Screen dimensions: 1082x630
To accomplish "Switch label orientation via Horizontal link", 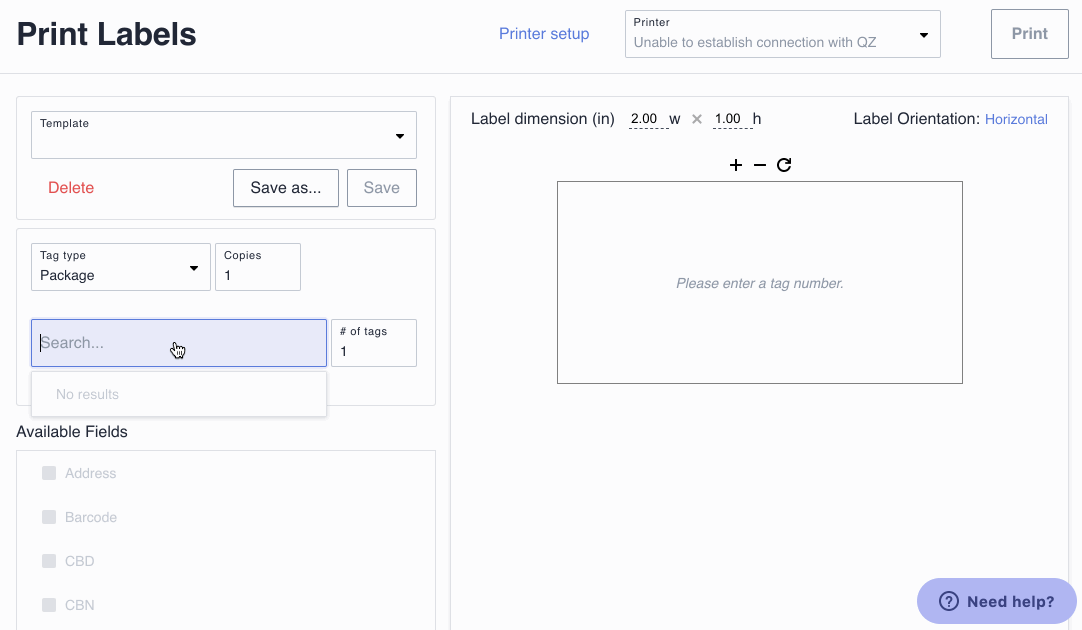I will tap(1016, 119).
